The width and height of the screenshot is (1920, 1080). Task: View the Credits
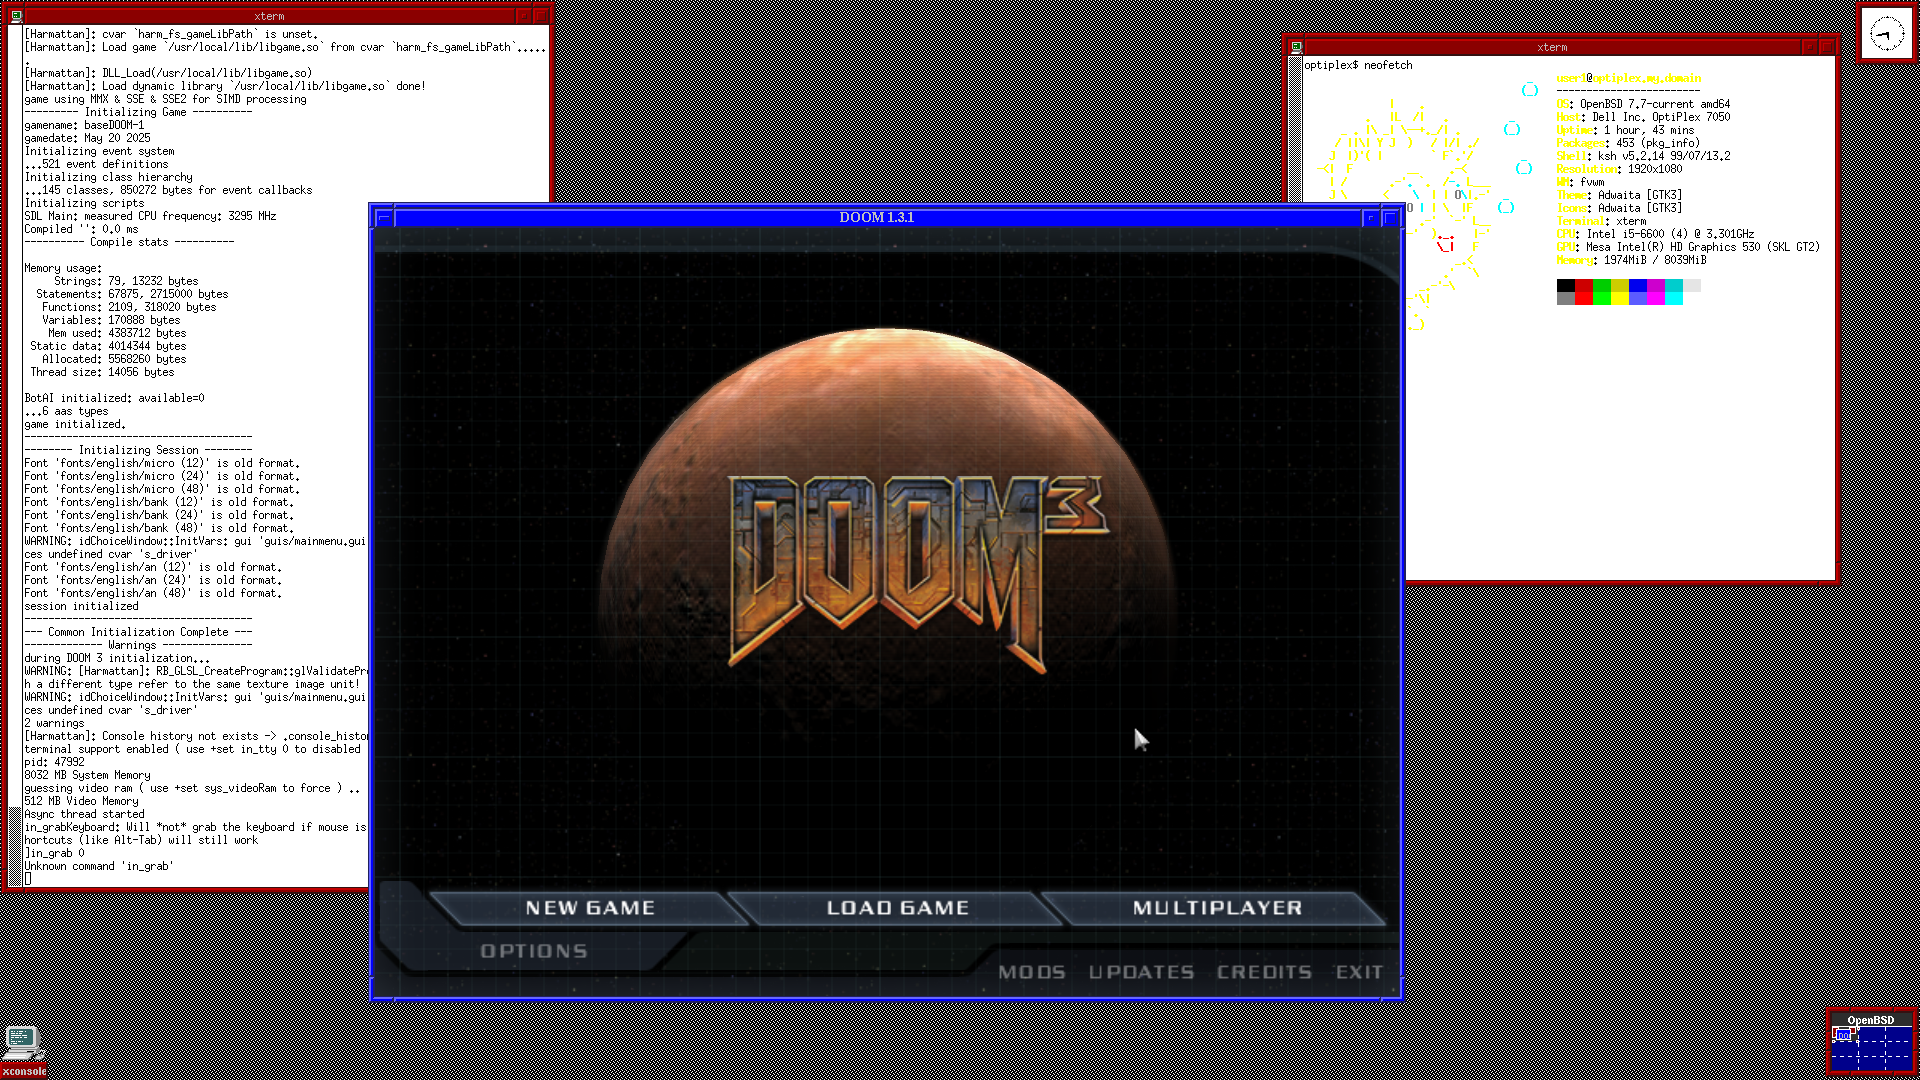1264,972
